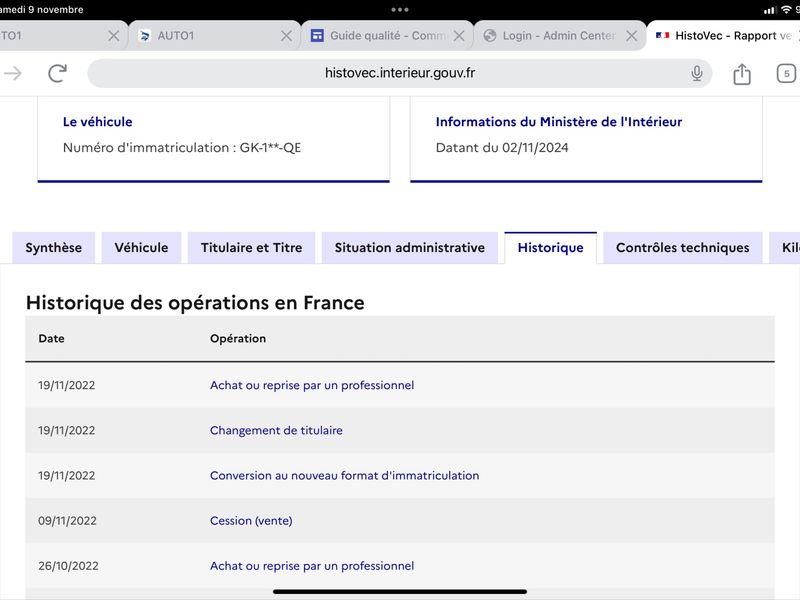Click the globe favicon of Login tab

[x=490, y=36]
